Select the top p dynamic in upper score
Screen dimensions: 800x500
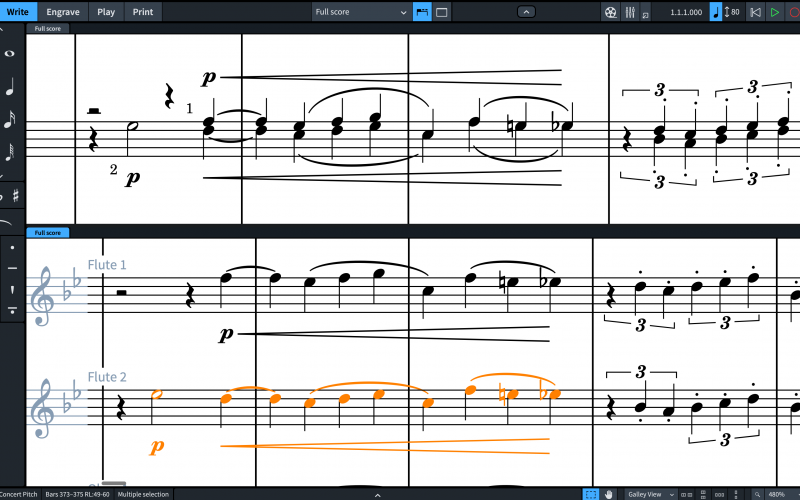click(x=209, y=78)
